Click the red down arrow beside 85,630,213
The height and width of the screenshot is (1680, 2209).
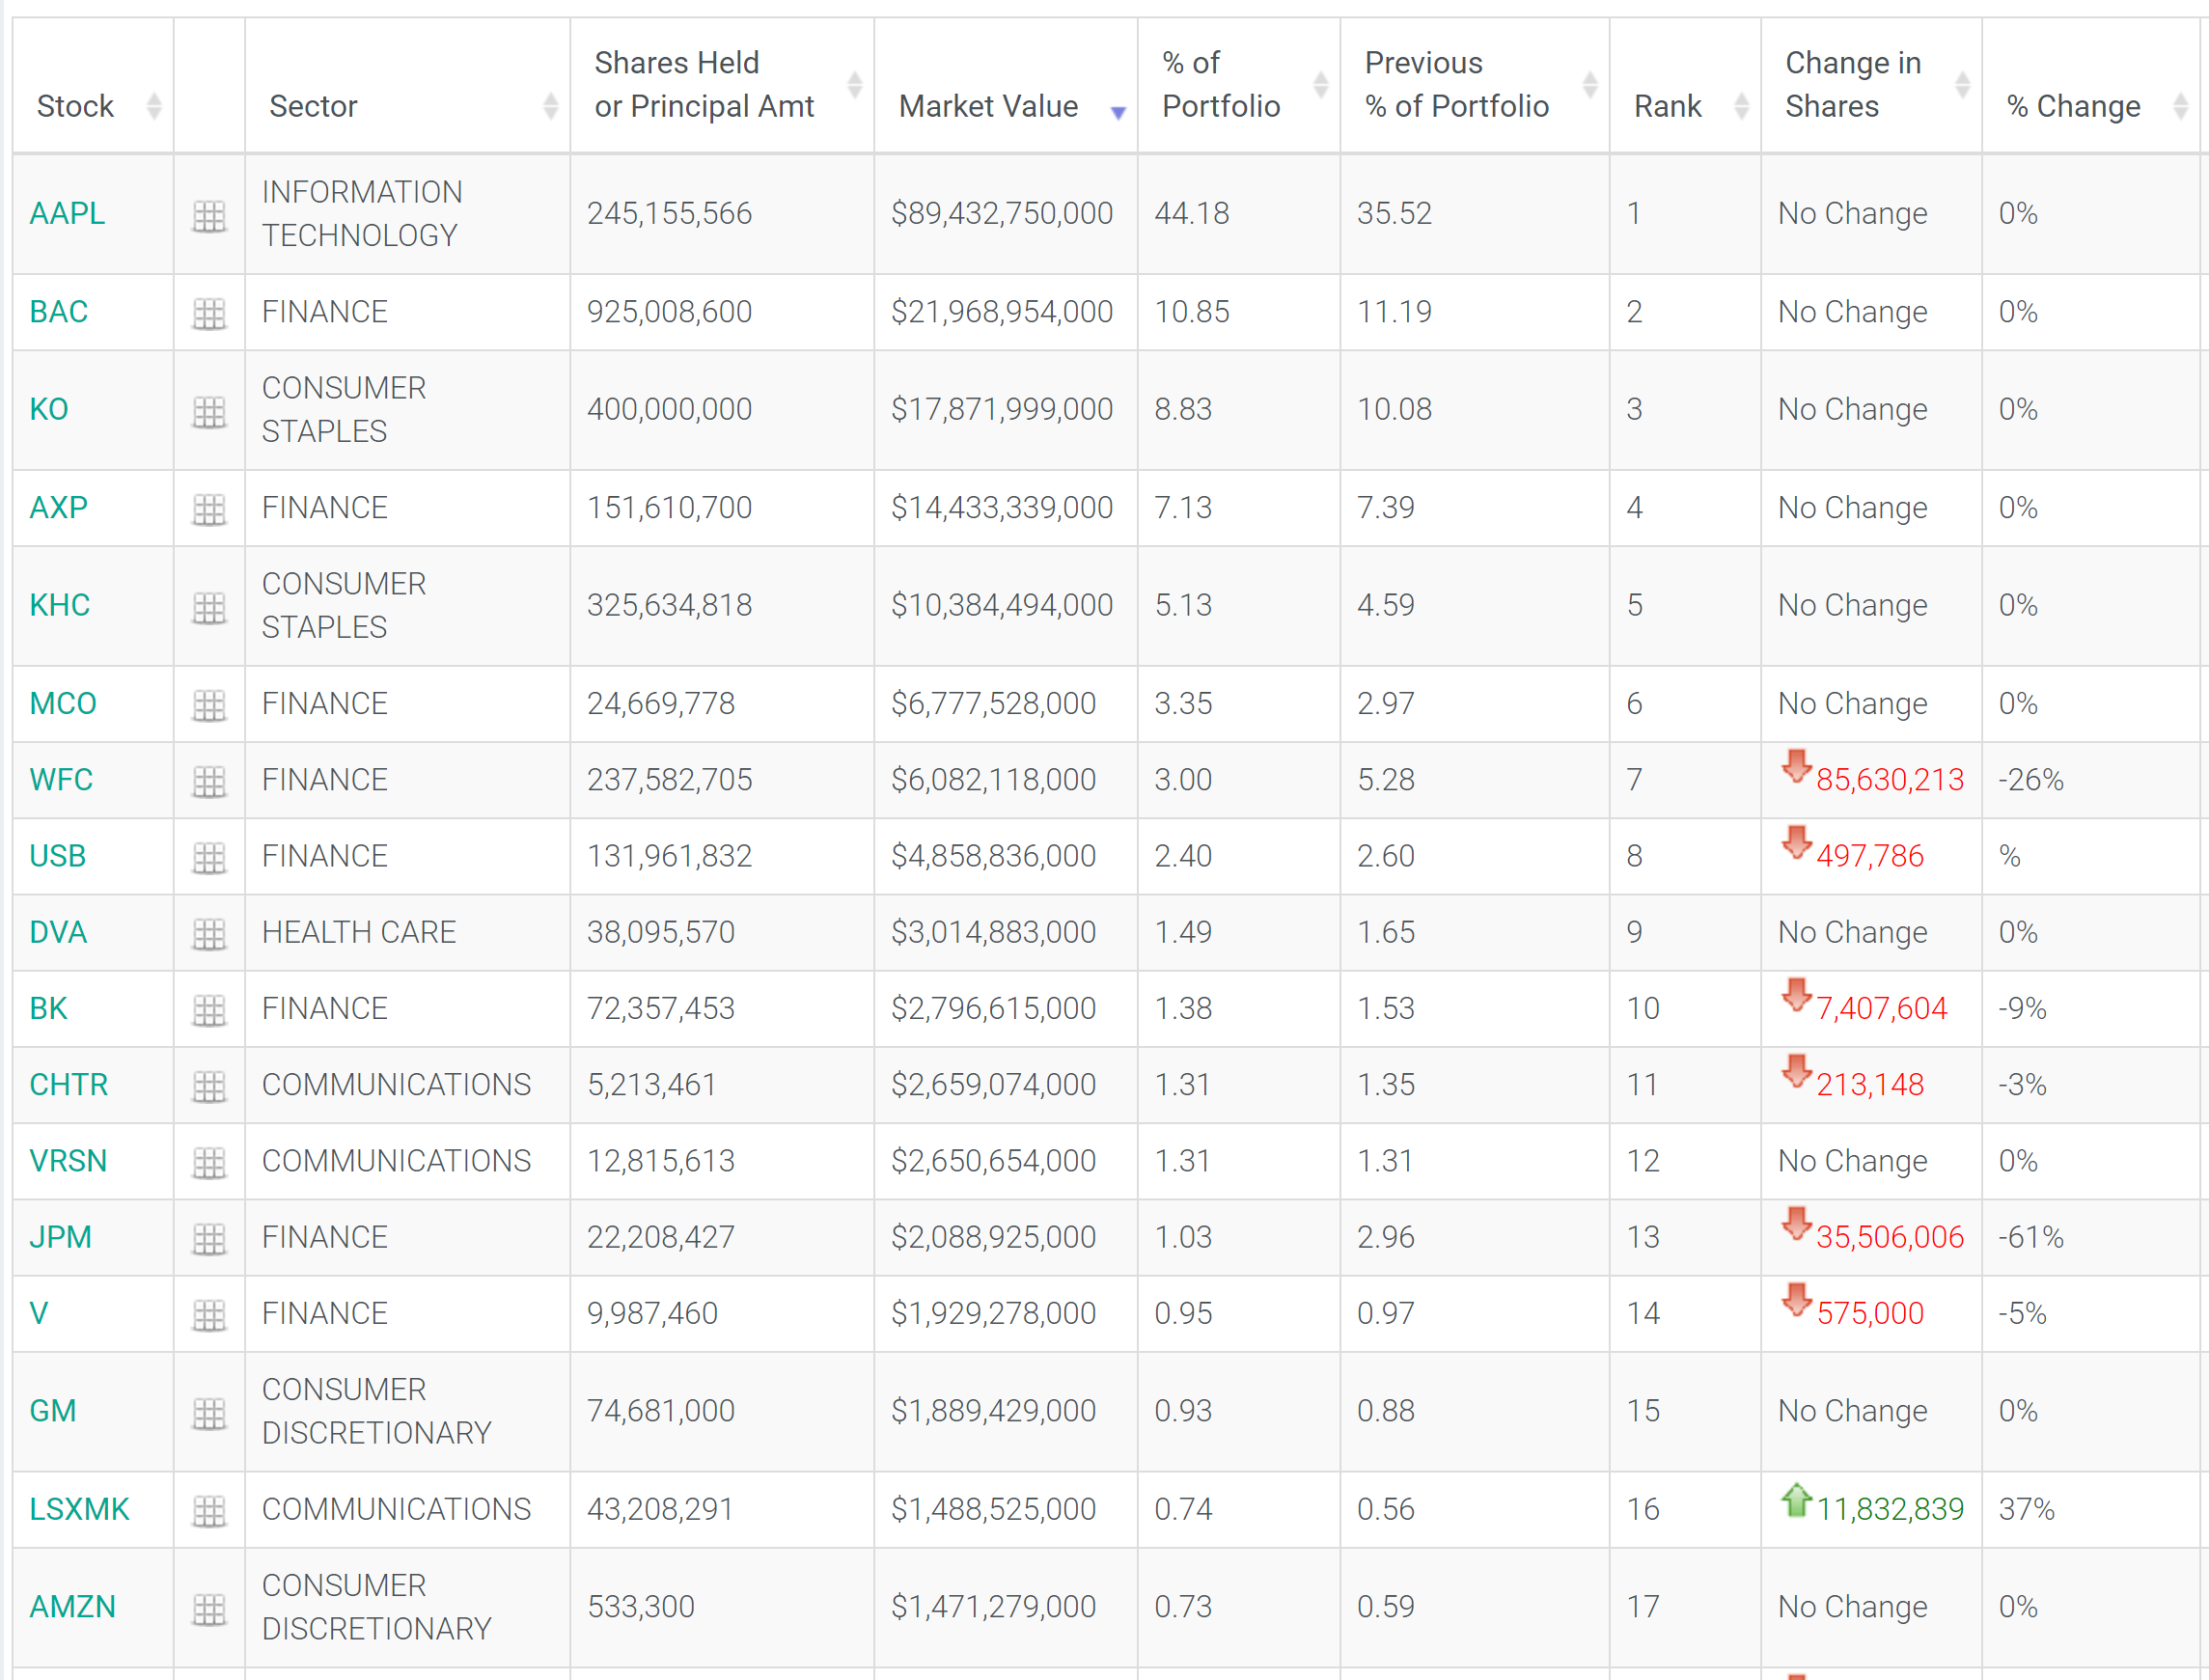coord(1797,767)
